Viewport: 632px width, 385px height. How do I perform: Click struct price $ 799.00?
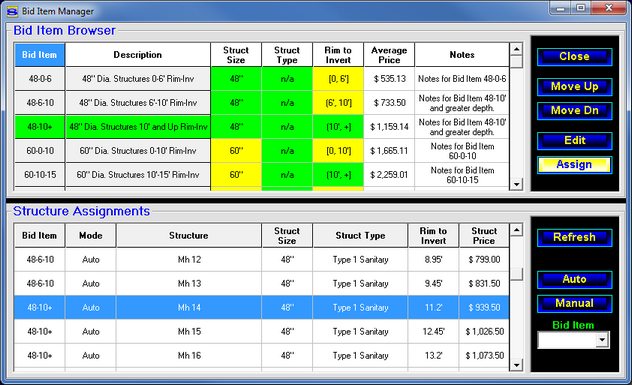point(484,260)
